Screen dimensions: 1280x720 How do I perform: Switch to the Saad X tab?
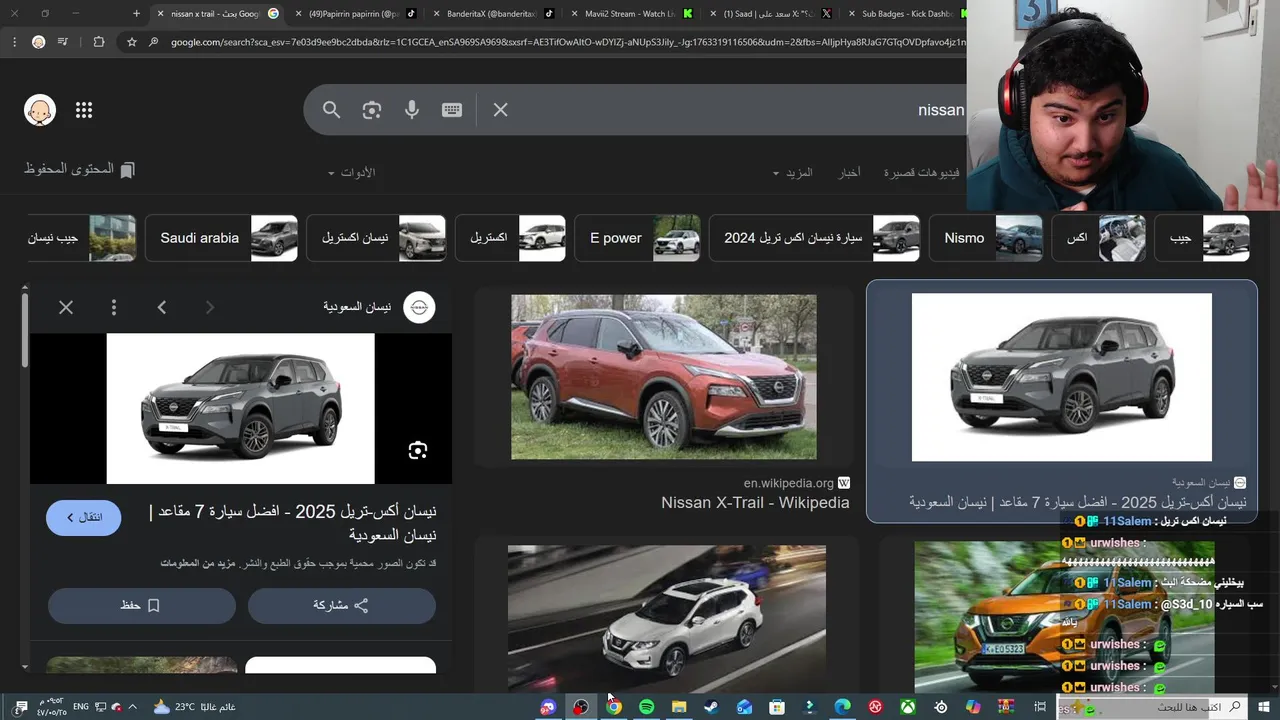(x=769, y=14)
